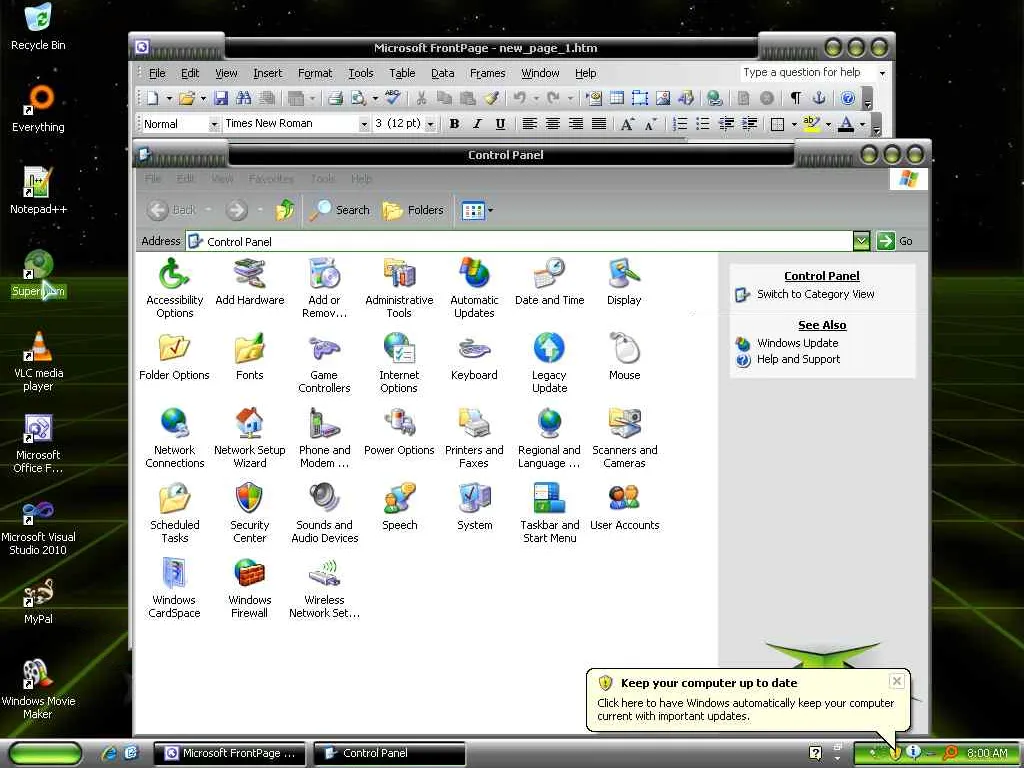Viewport: 1024px width, 768px height.
Task: Insert hyperlink globe icon in FrontPage
Action: pyautogui.click(x=715, y=98)
